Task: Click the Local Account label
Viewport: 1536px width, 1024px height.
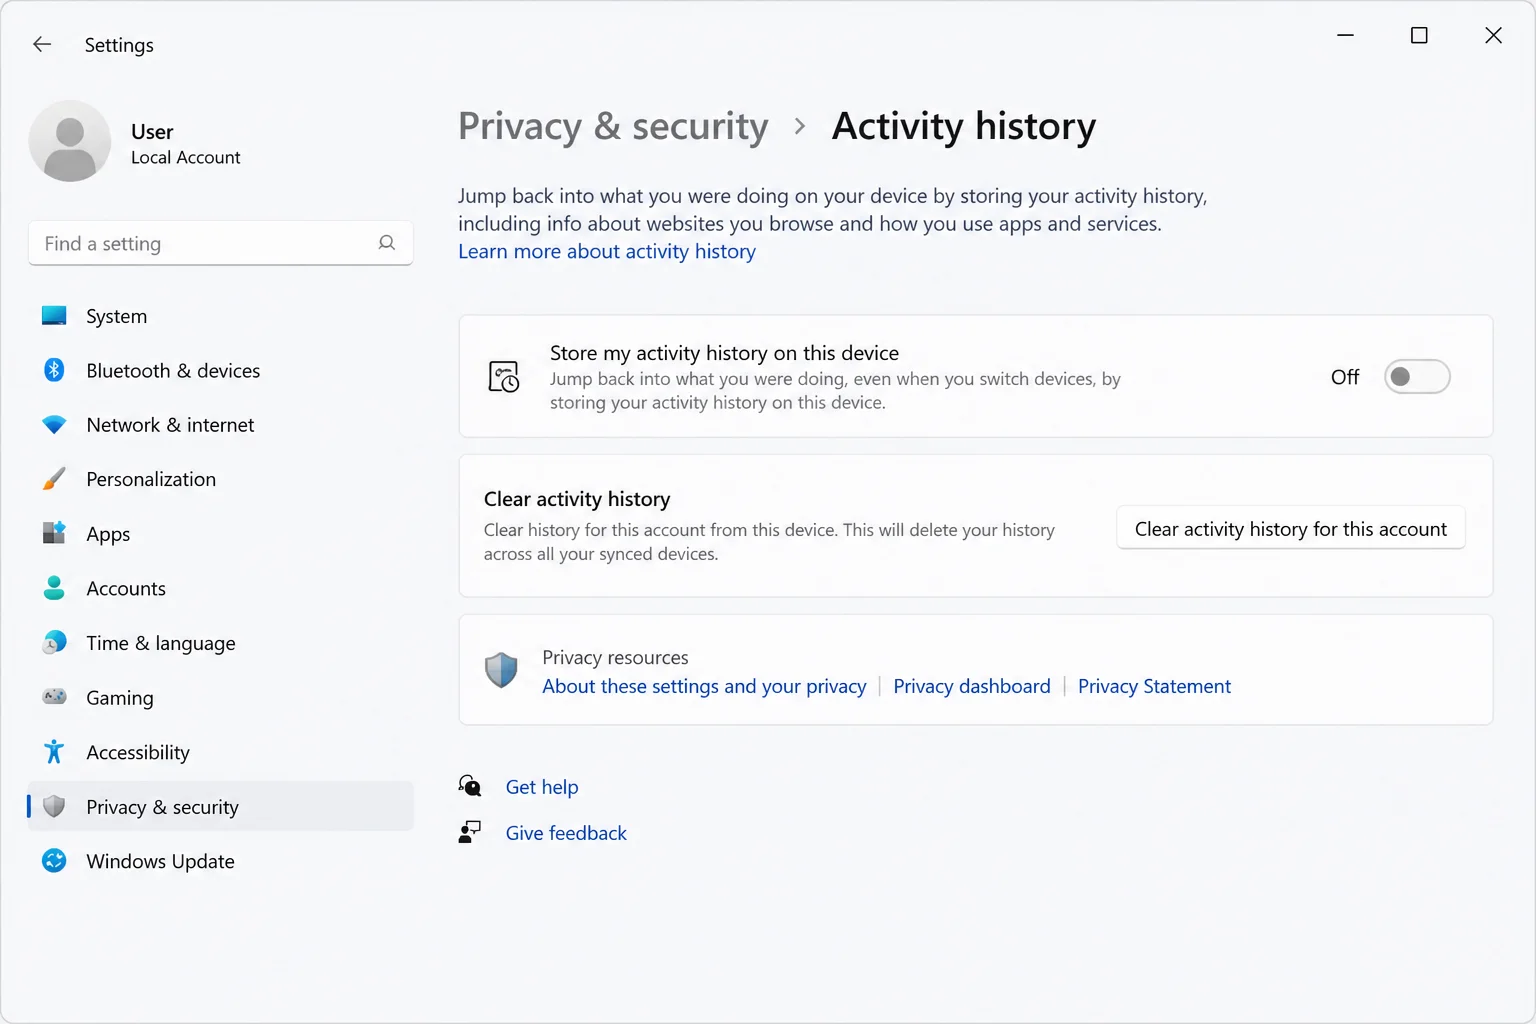Action: pyautogui.click(x=185, y=157)
